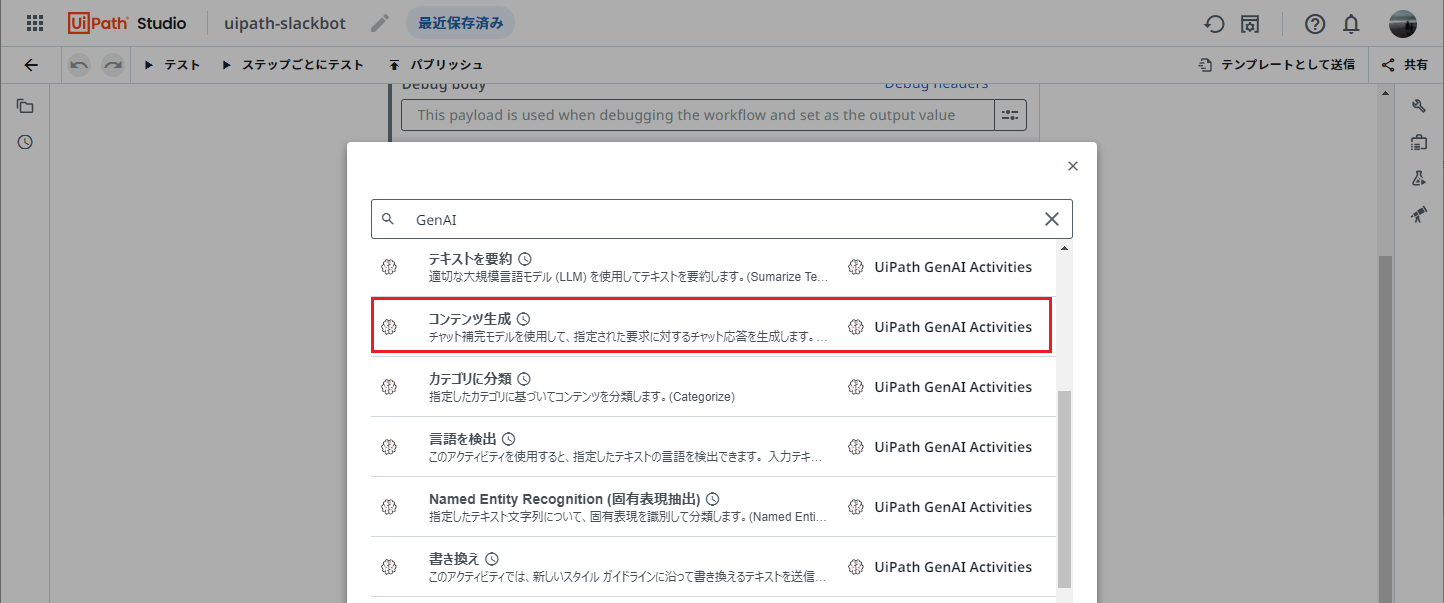Image resolution: width=1444 pixels, height=603 pixels.
Task: Click the UiPath Studio logo
Action: 128,23
